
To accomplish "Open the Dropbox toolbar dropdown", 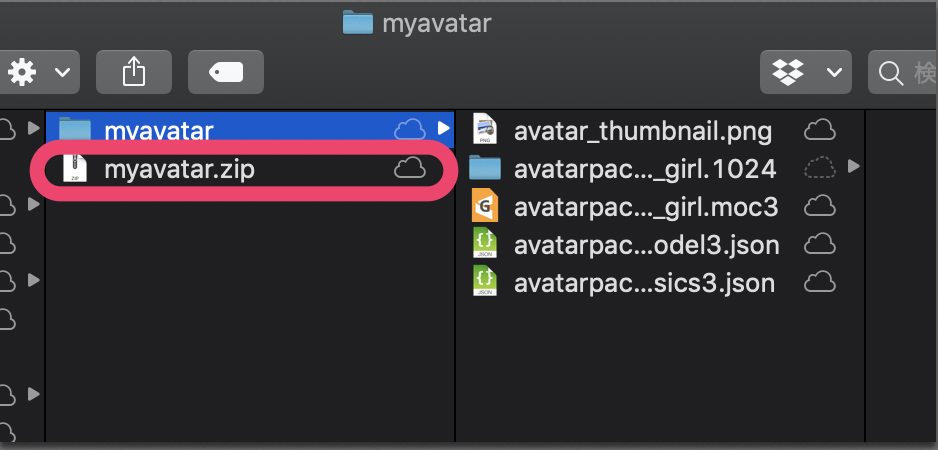I will (805, 72).
